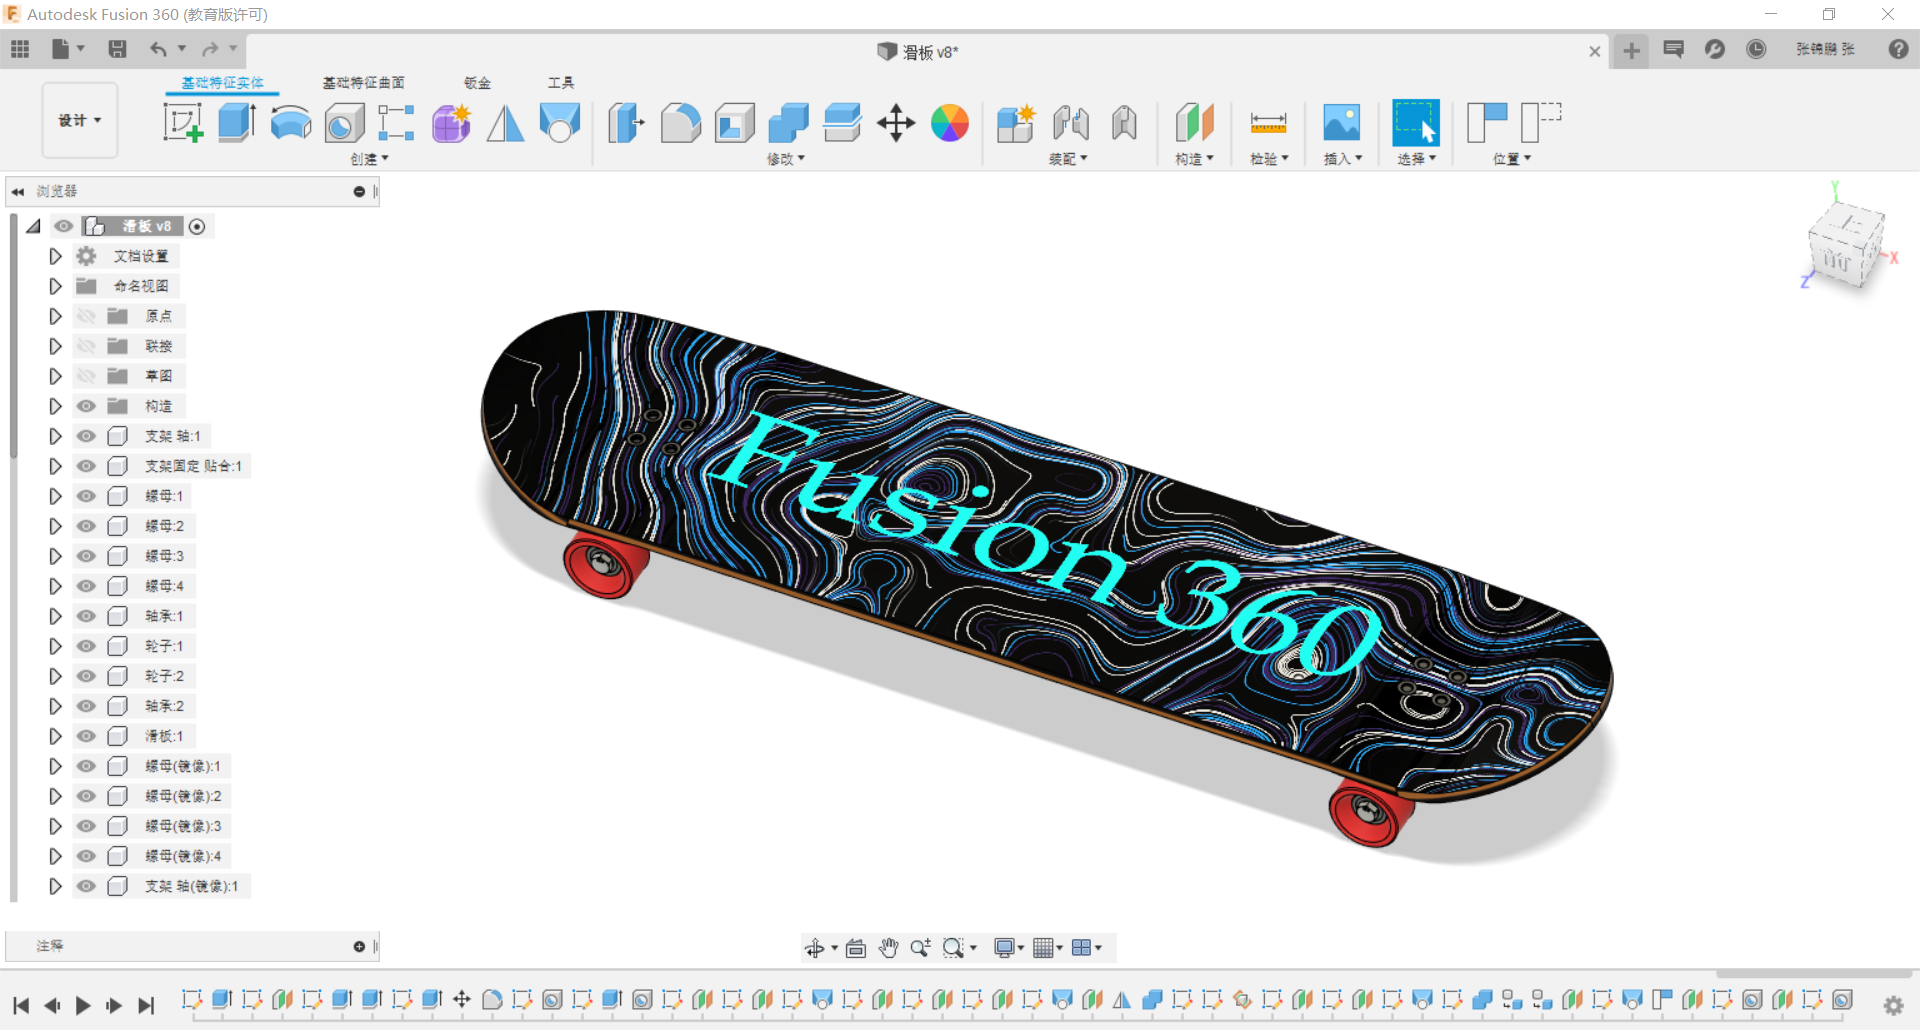Click the Save icon
The height and width of the screenshot is (1030, 1920).
pyautogui.click(x=117, y=49)
